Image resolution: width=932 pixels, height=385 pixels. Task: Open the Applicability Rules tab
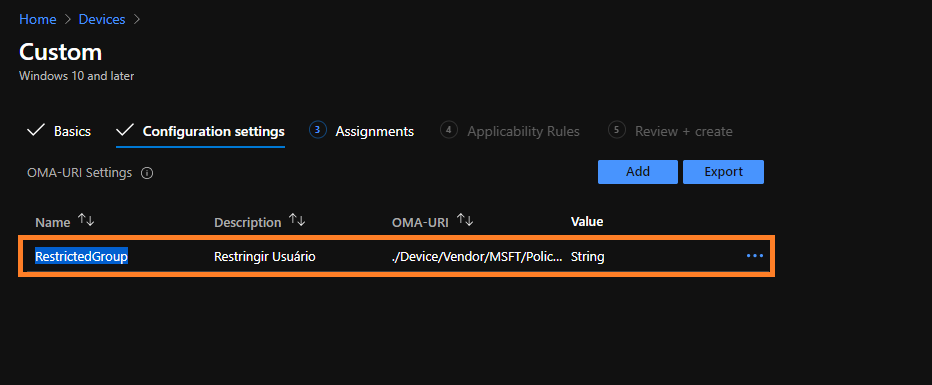523,131
